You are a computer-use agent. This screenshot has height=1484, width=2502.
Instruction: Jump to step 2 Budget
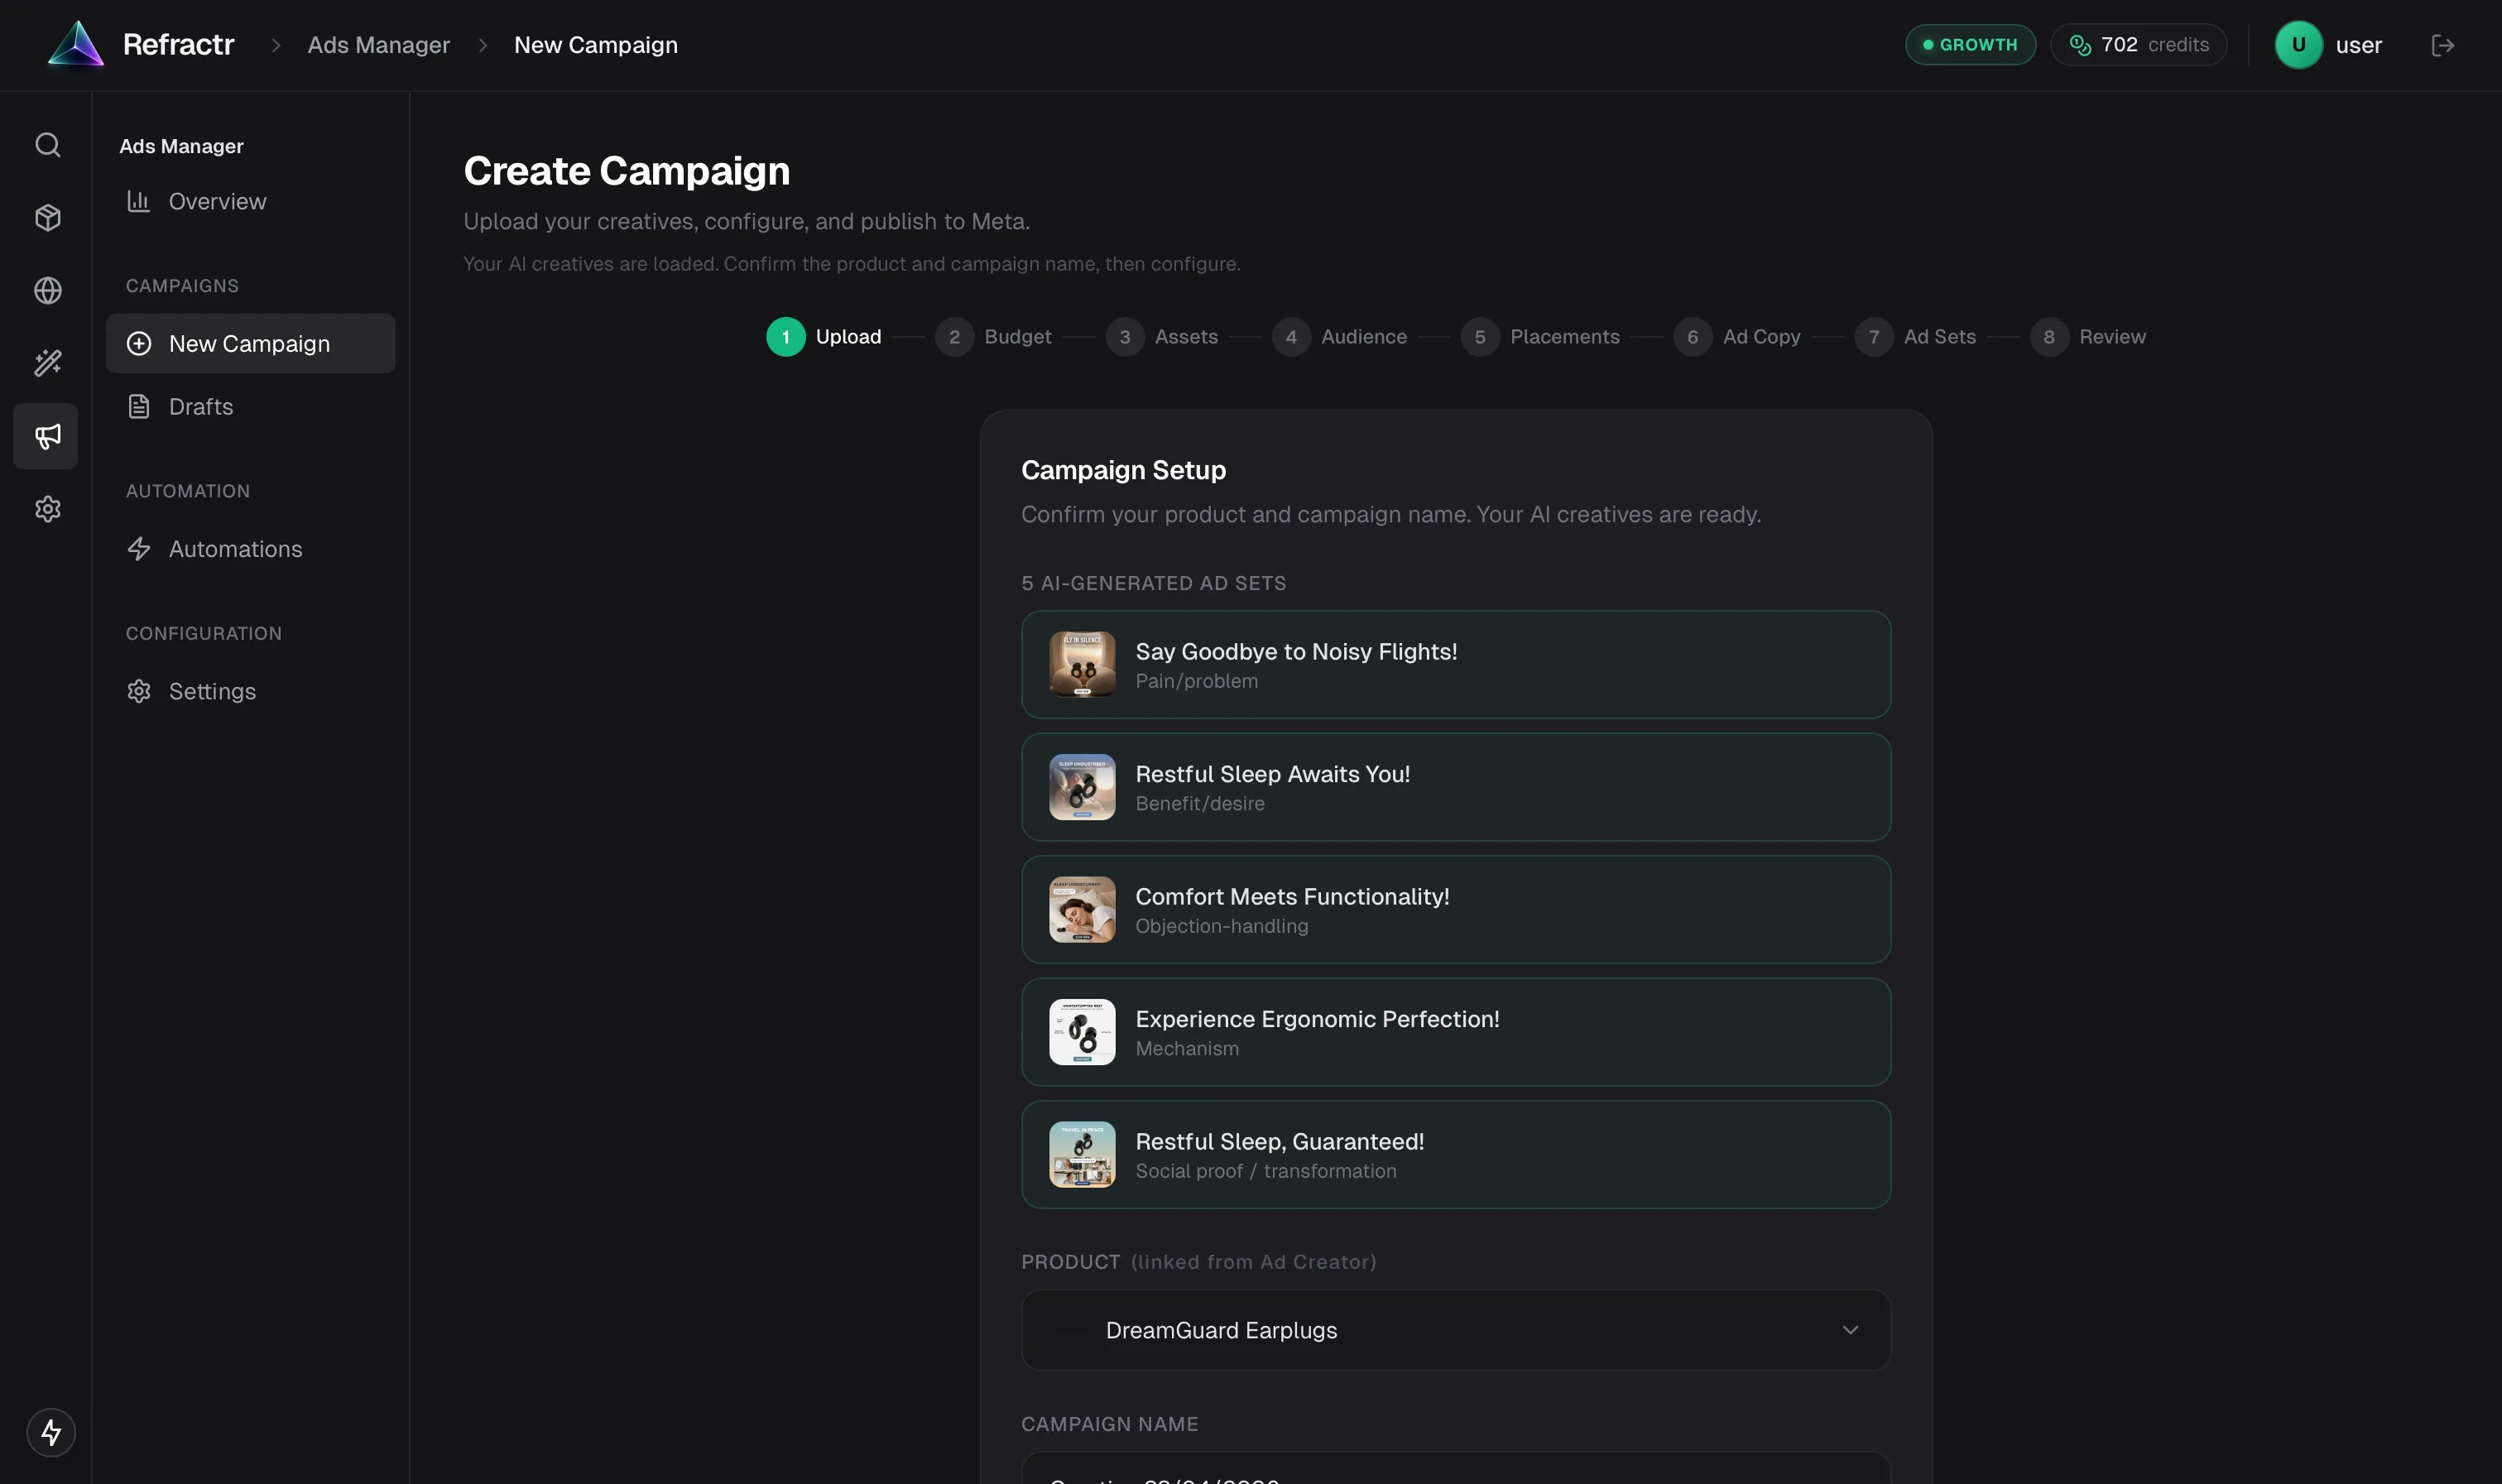coord(993,336)
